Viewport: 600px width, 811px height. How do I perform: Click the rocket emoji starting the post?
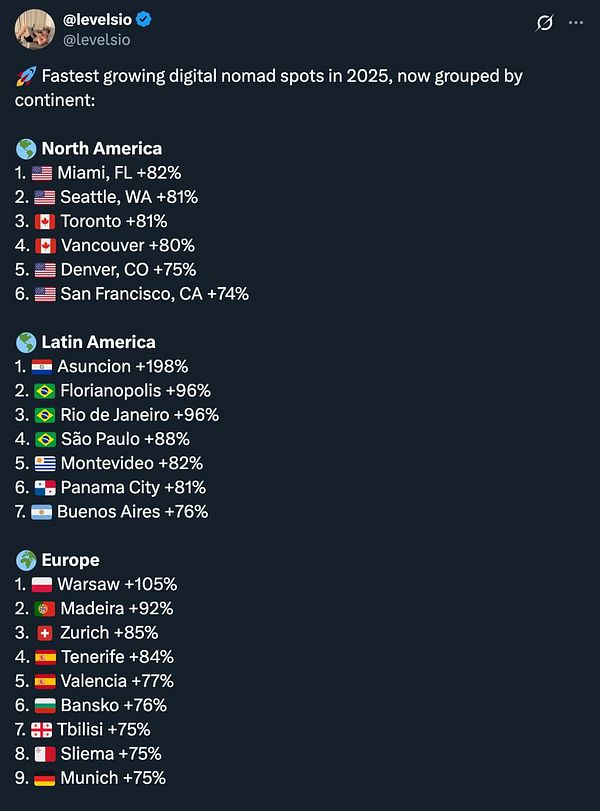point(21,75)
